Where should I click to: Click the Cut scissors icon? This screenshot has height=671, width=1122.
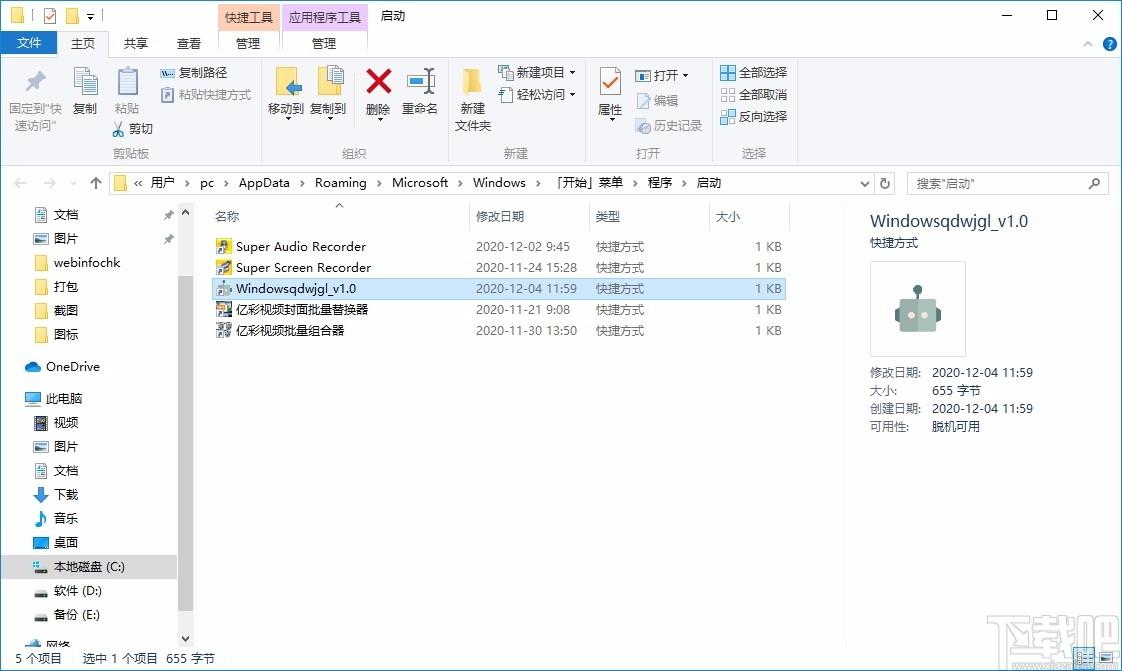[118, 129]
